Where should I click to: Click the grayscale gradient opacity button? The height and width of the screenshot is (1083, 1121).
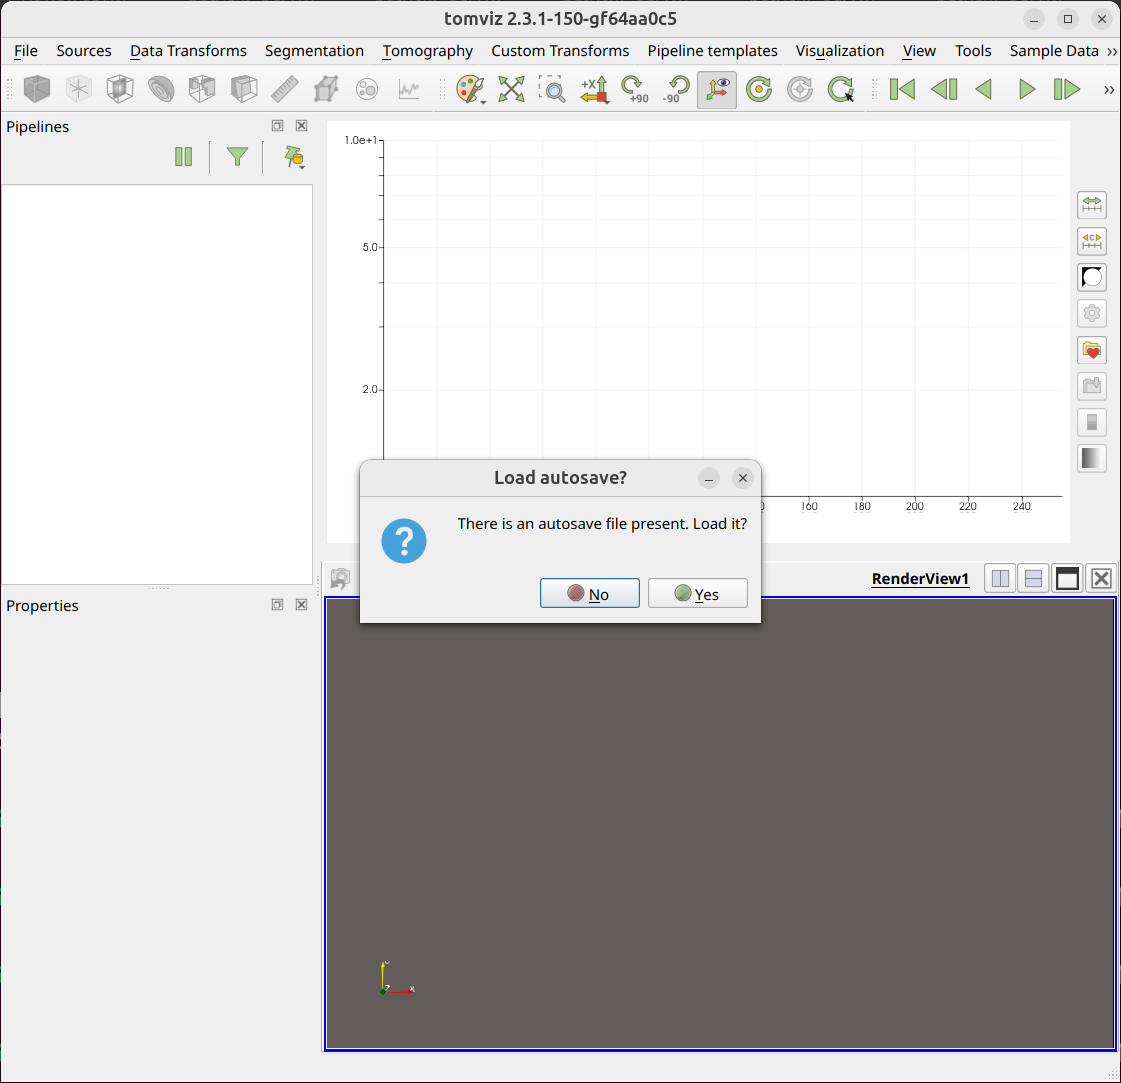coord(1092,458)
